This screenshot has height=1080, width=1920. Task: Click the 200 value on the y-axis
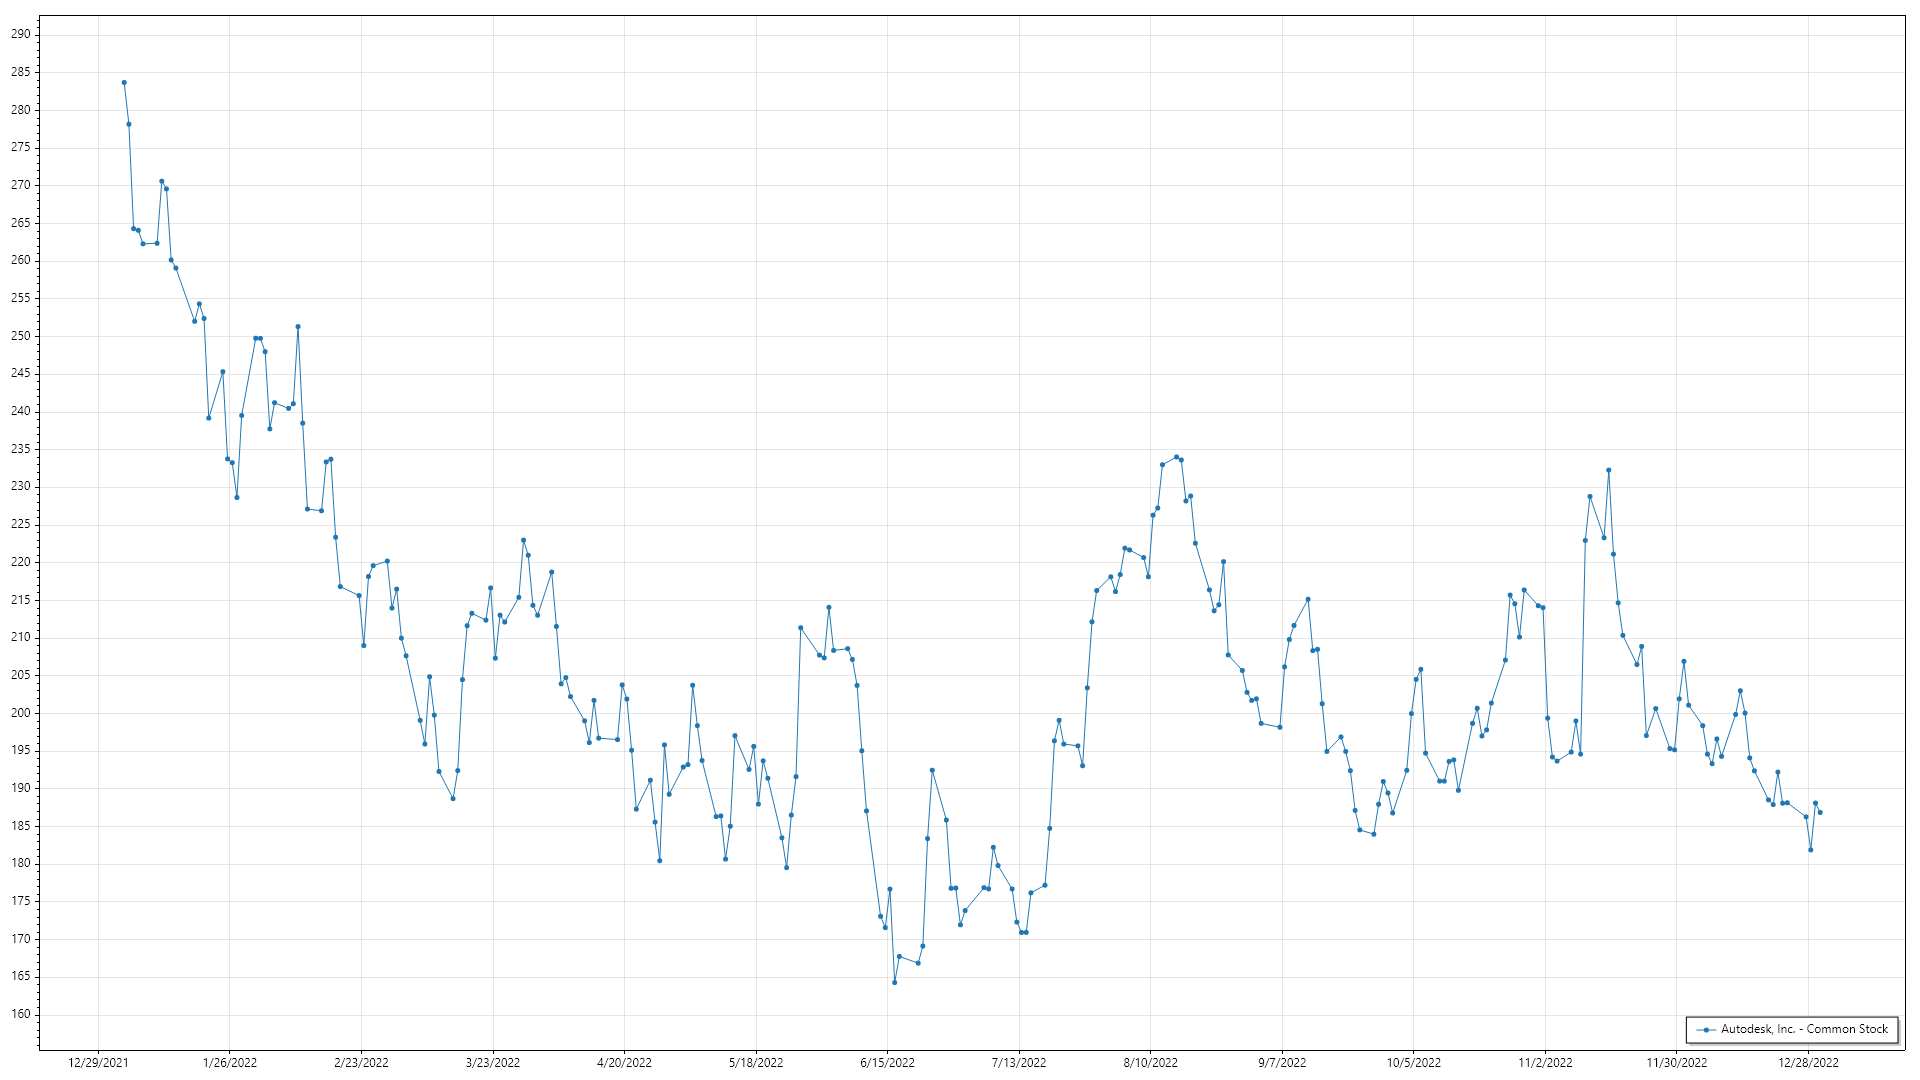(21, 713)
